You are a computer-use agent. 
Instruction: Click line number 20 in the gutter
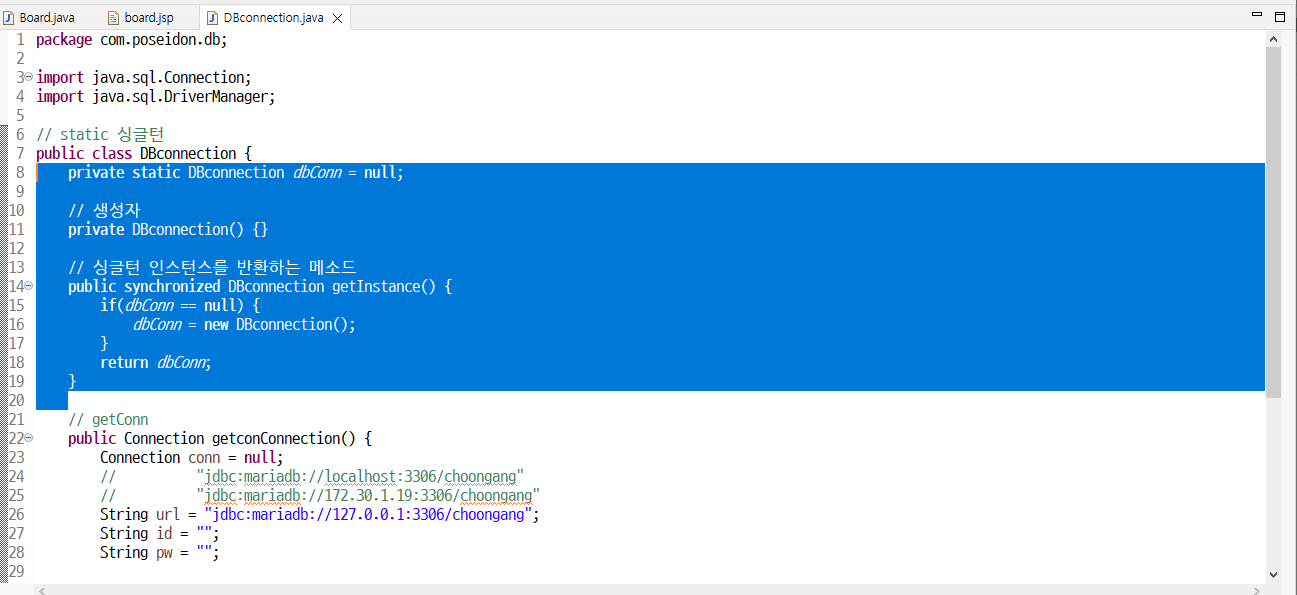point(16,401)
